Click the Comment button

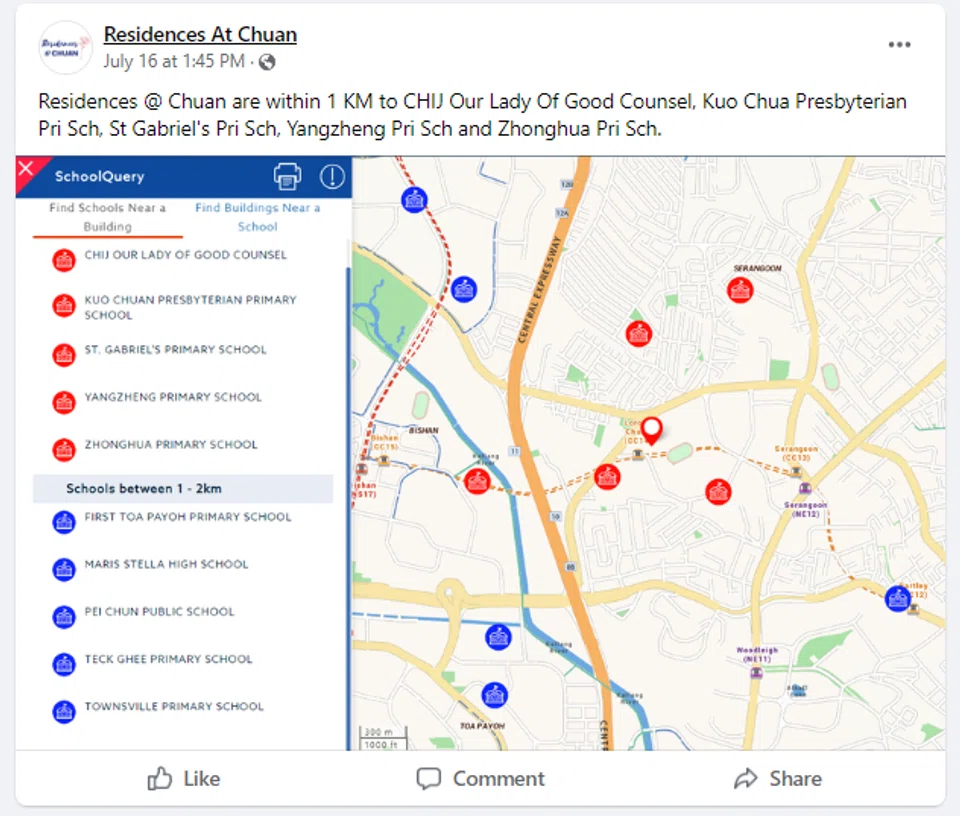480,778
